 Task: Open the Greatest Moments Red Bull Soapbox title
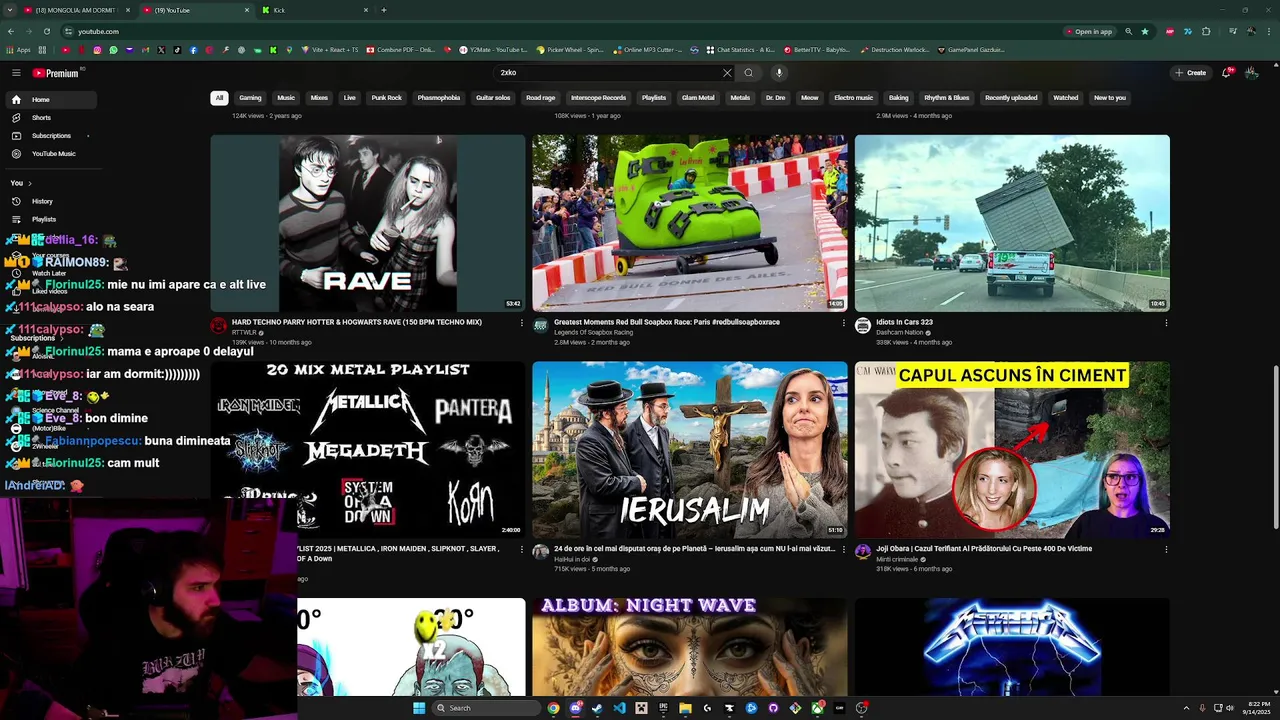pos(667,322)
